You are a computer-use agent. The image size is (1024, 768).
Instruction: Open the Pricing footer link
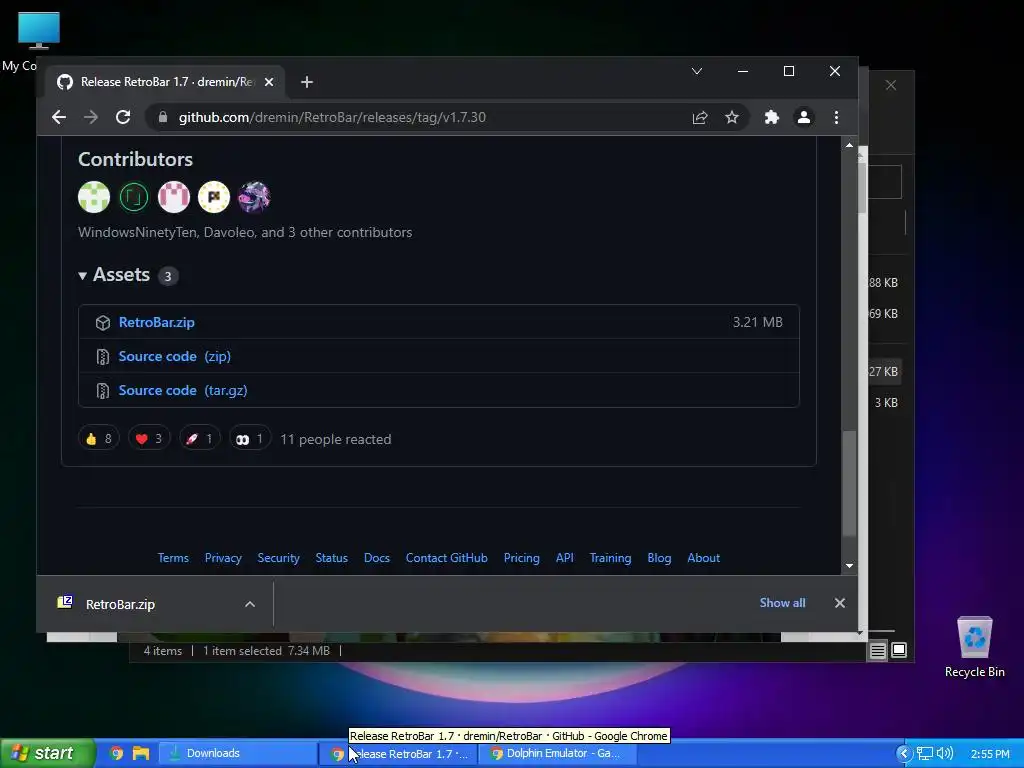[522, 558]
